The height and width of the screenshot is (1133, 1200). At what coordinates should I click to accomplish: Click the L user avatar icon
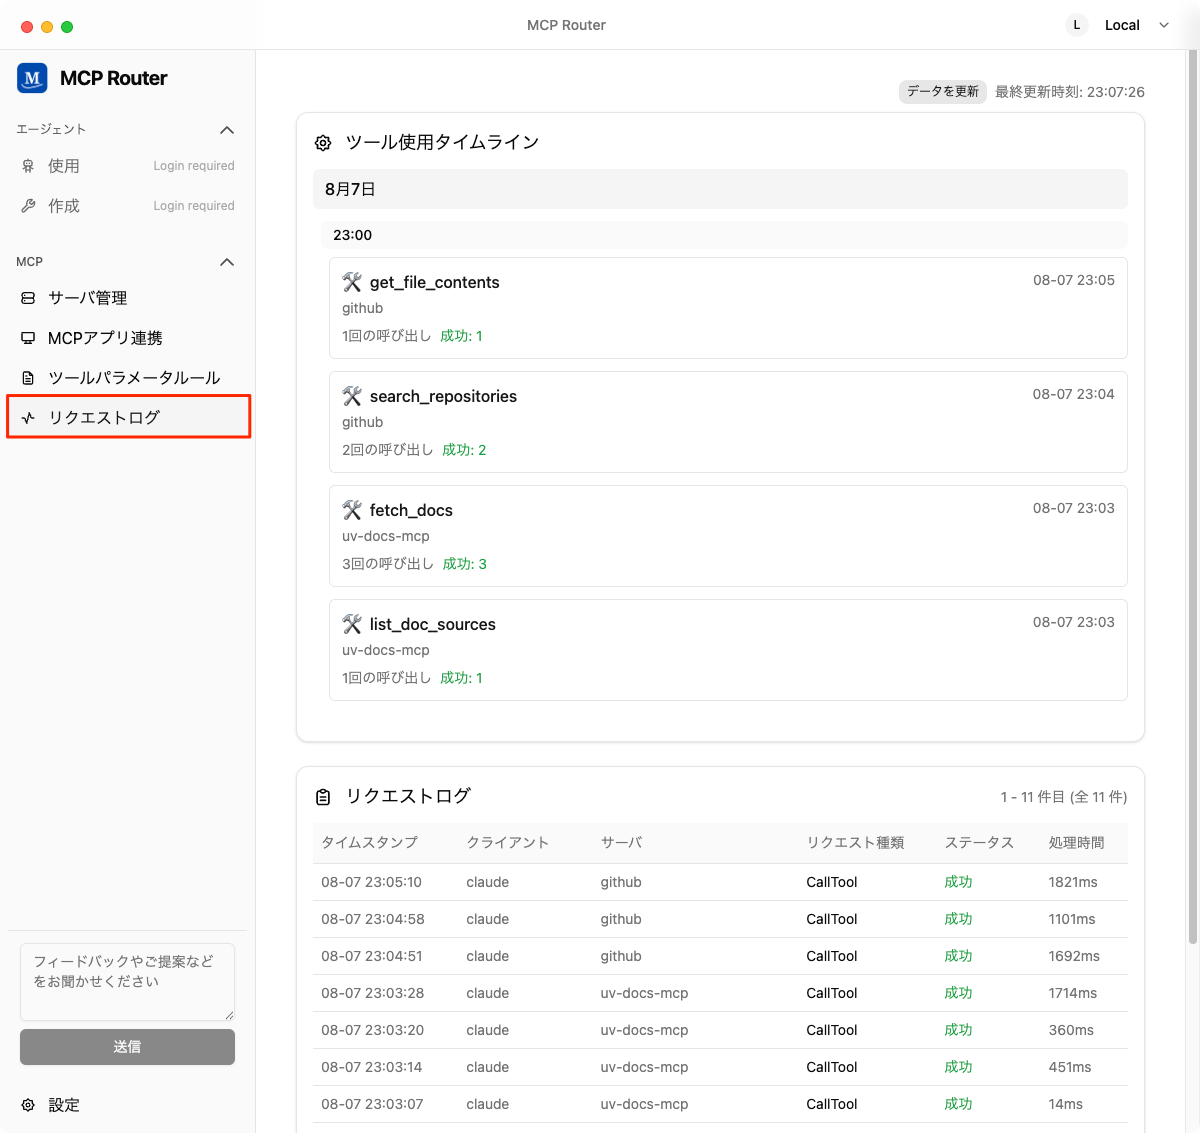(1077, 25)
